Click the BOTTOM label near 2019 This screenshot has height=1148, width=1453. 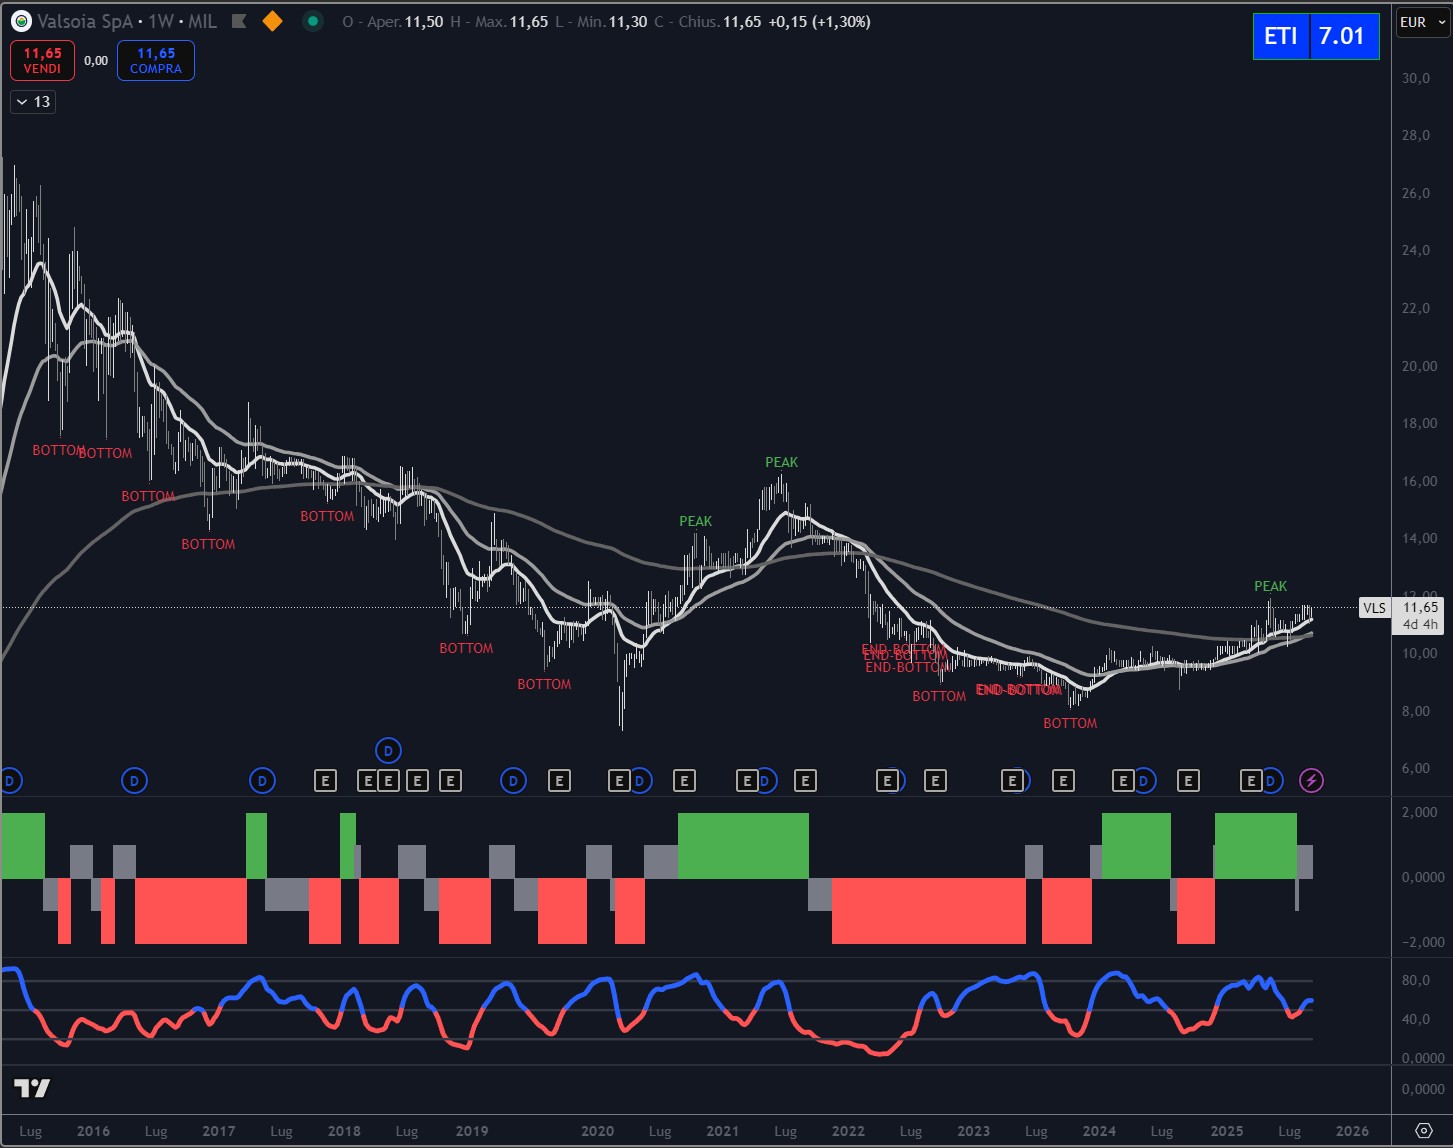(466, 648)
